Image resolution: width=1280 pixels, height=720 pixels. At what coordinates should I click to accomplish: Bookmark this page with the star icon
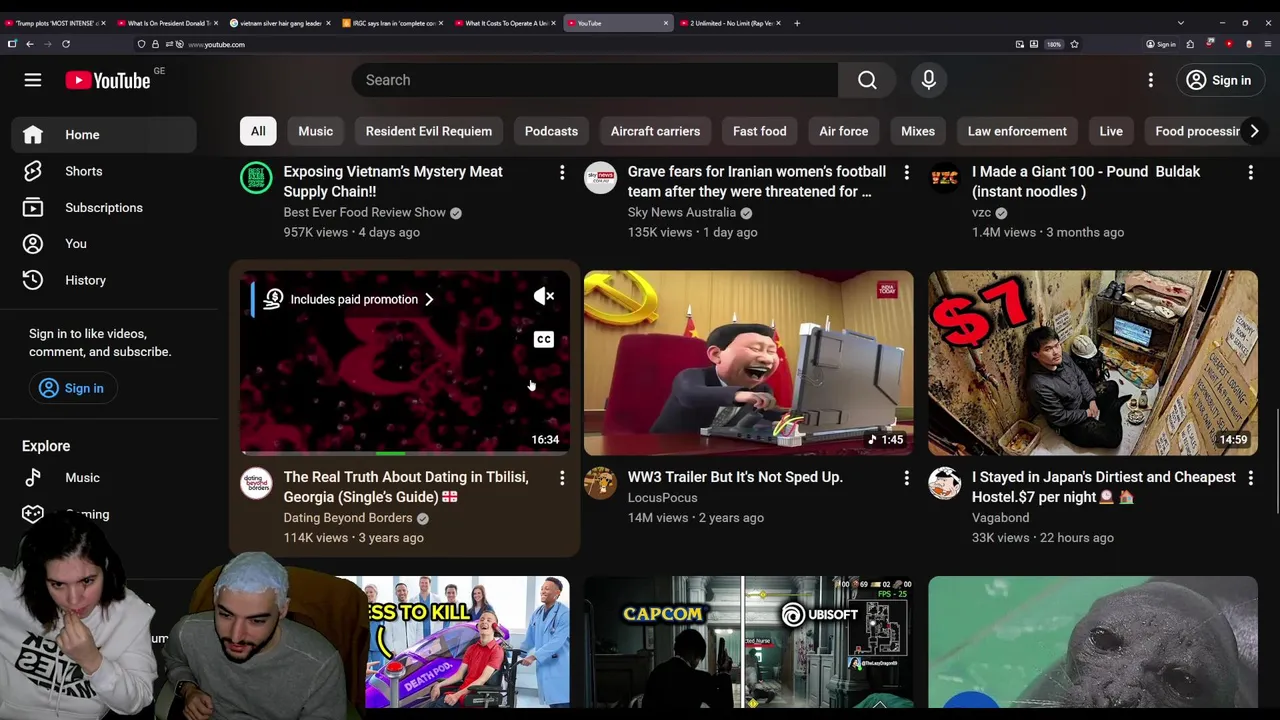[1074, 44]
